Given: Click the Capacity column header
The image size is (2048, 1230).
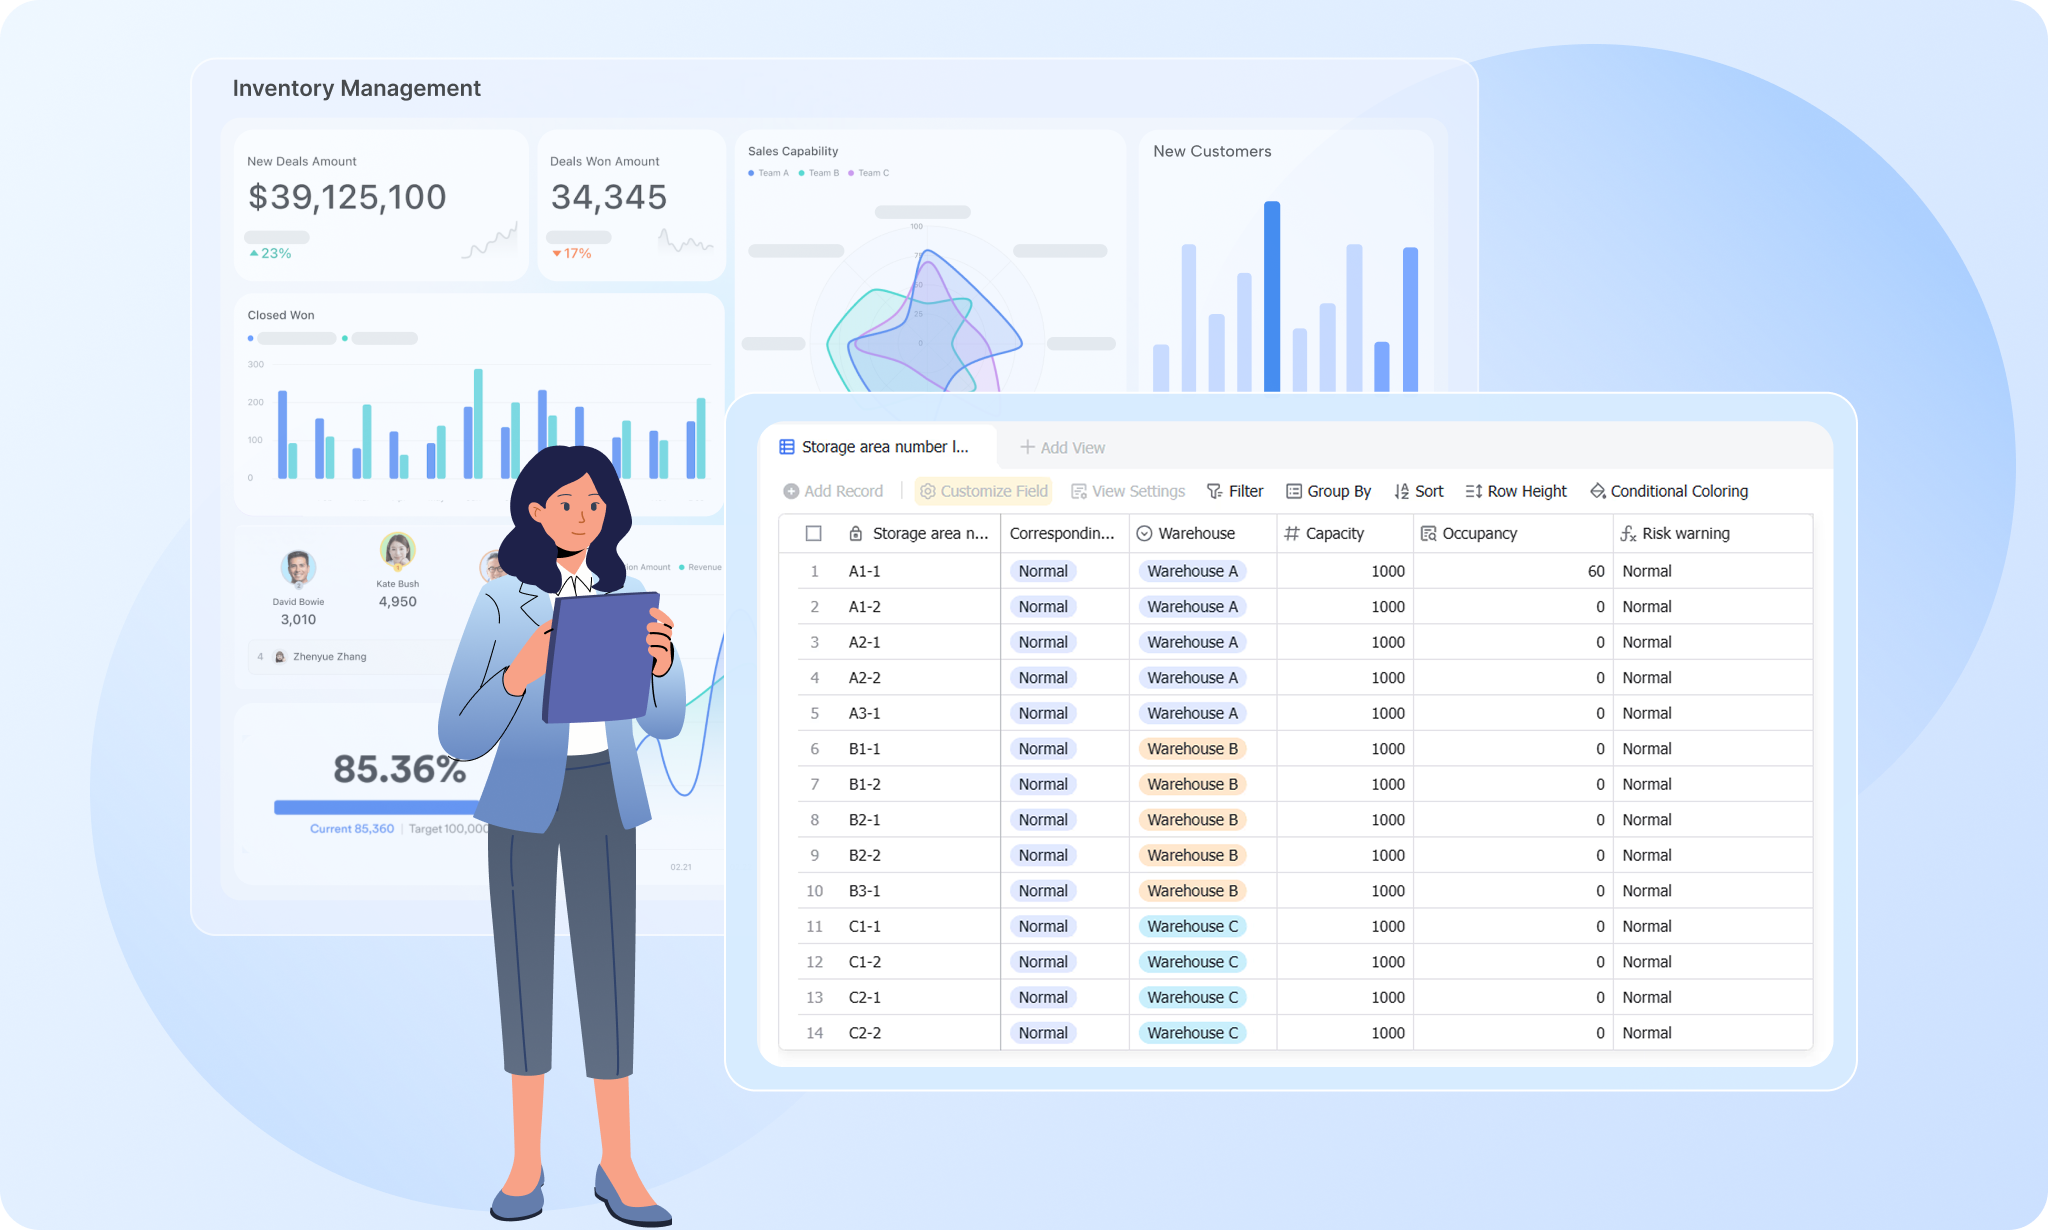Looking at the screenshot, I should coord(1345,534).
